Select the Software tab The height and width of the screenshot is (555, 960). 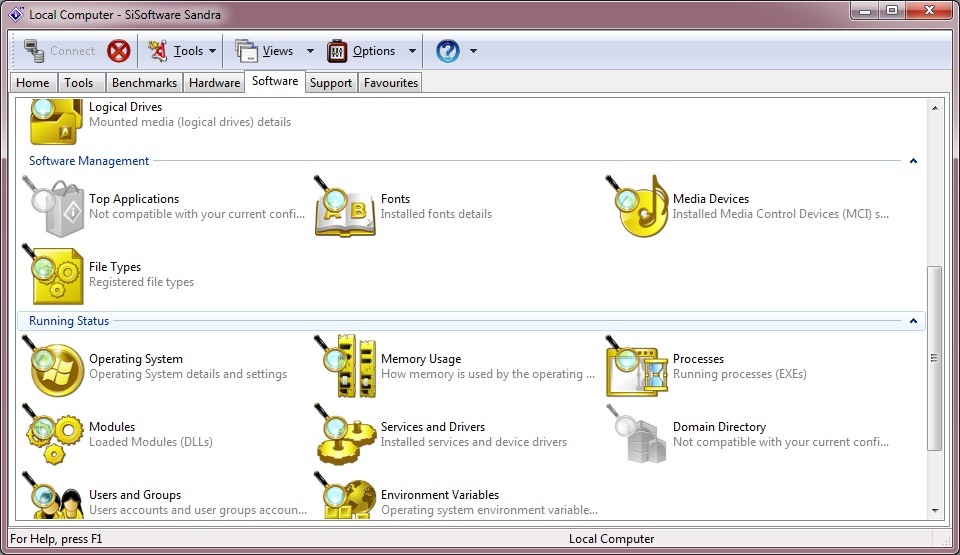(x=275, y=81)
